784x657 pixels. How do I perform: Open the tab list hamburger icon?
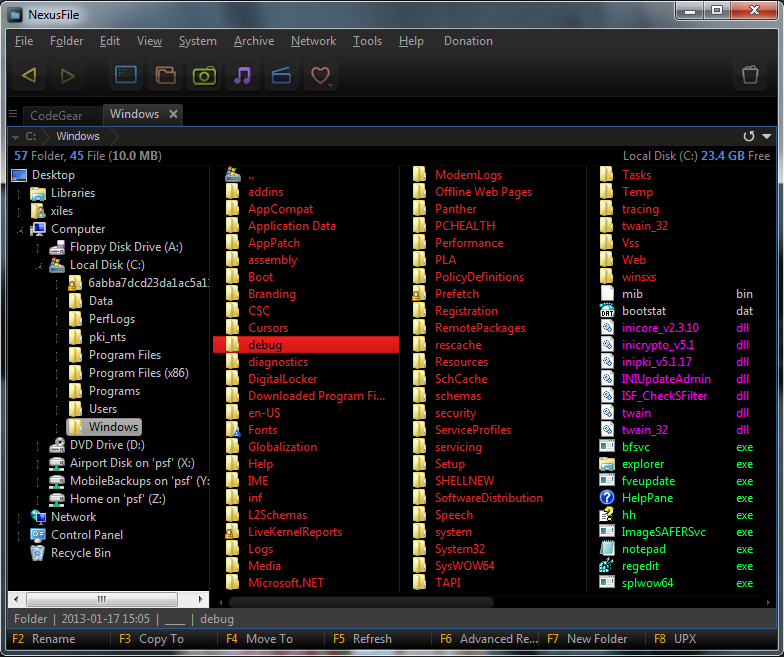tap(14, 114)
